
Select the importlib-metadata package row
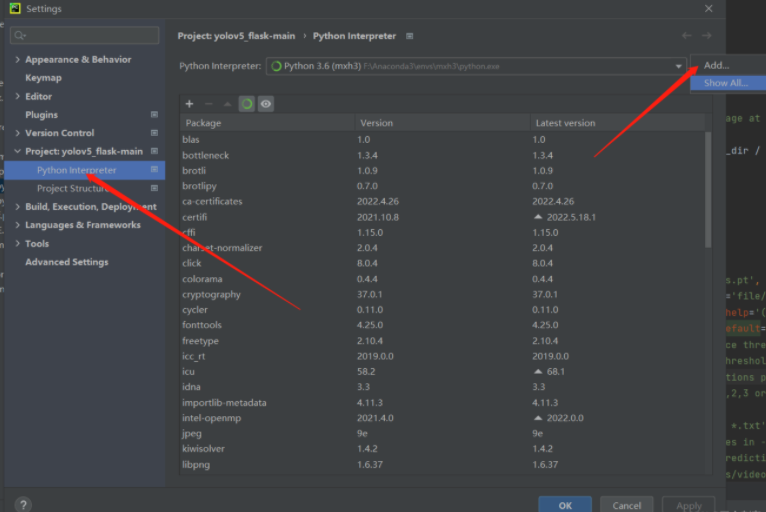click(x=443, y=403)
